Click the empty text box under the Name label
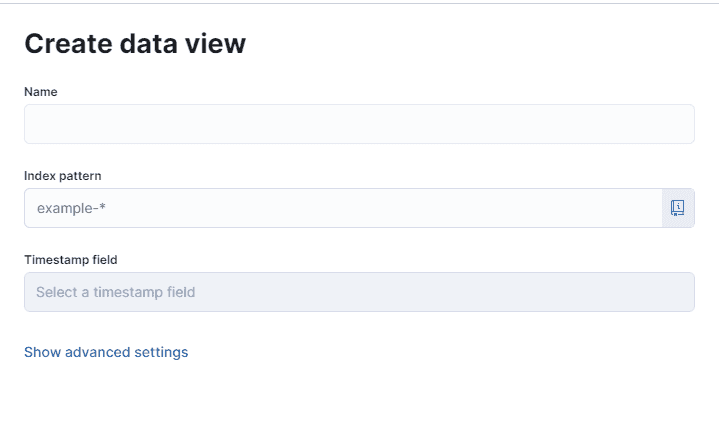Viewport: 719px width, 444px height. click(359, 124)
